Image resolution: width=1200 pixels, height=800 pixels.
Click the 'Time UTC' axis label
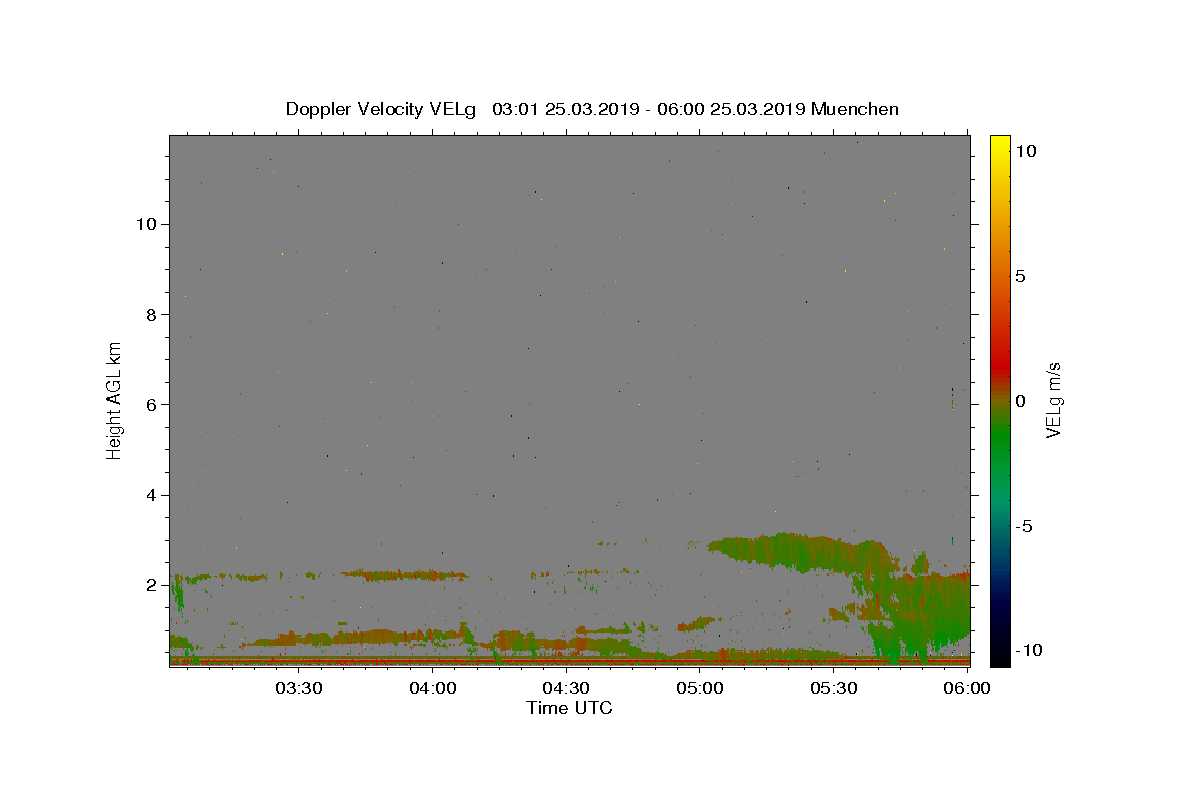tap(569, 708)
